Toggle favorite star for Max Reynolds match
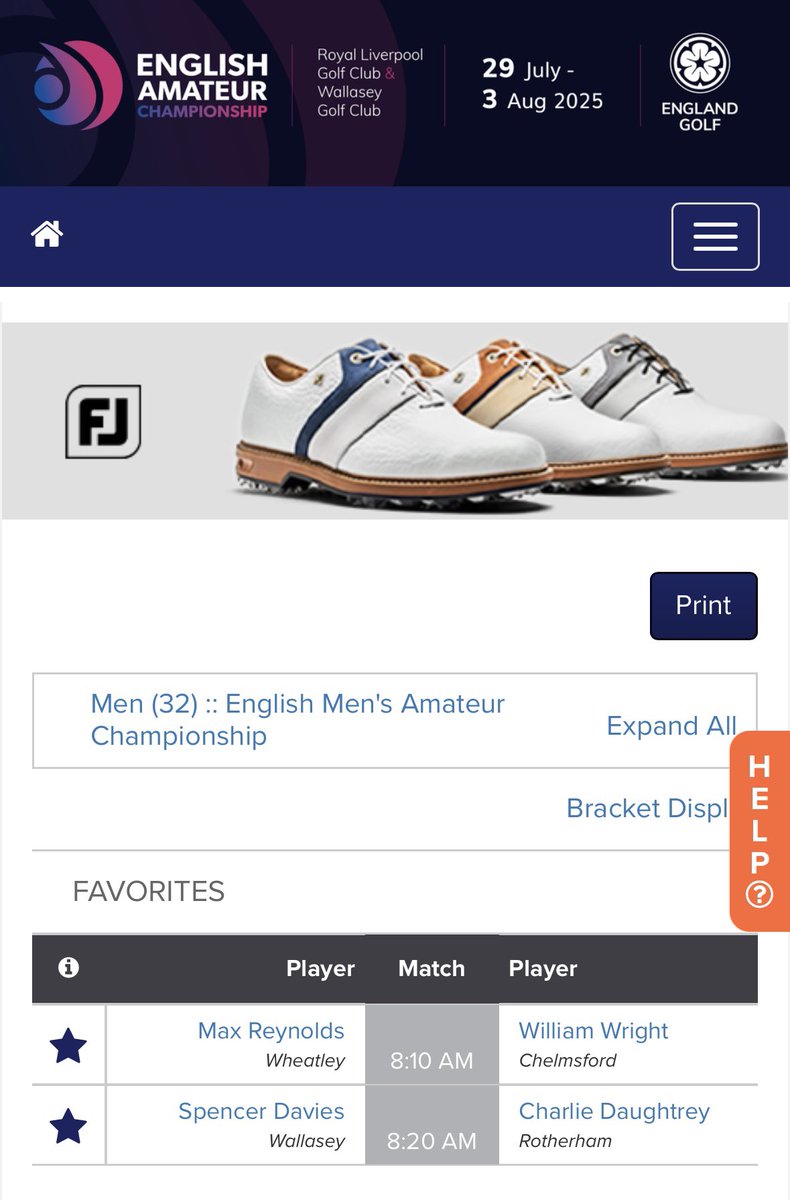 click(68, 1046)
